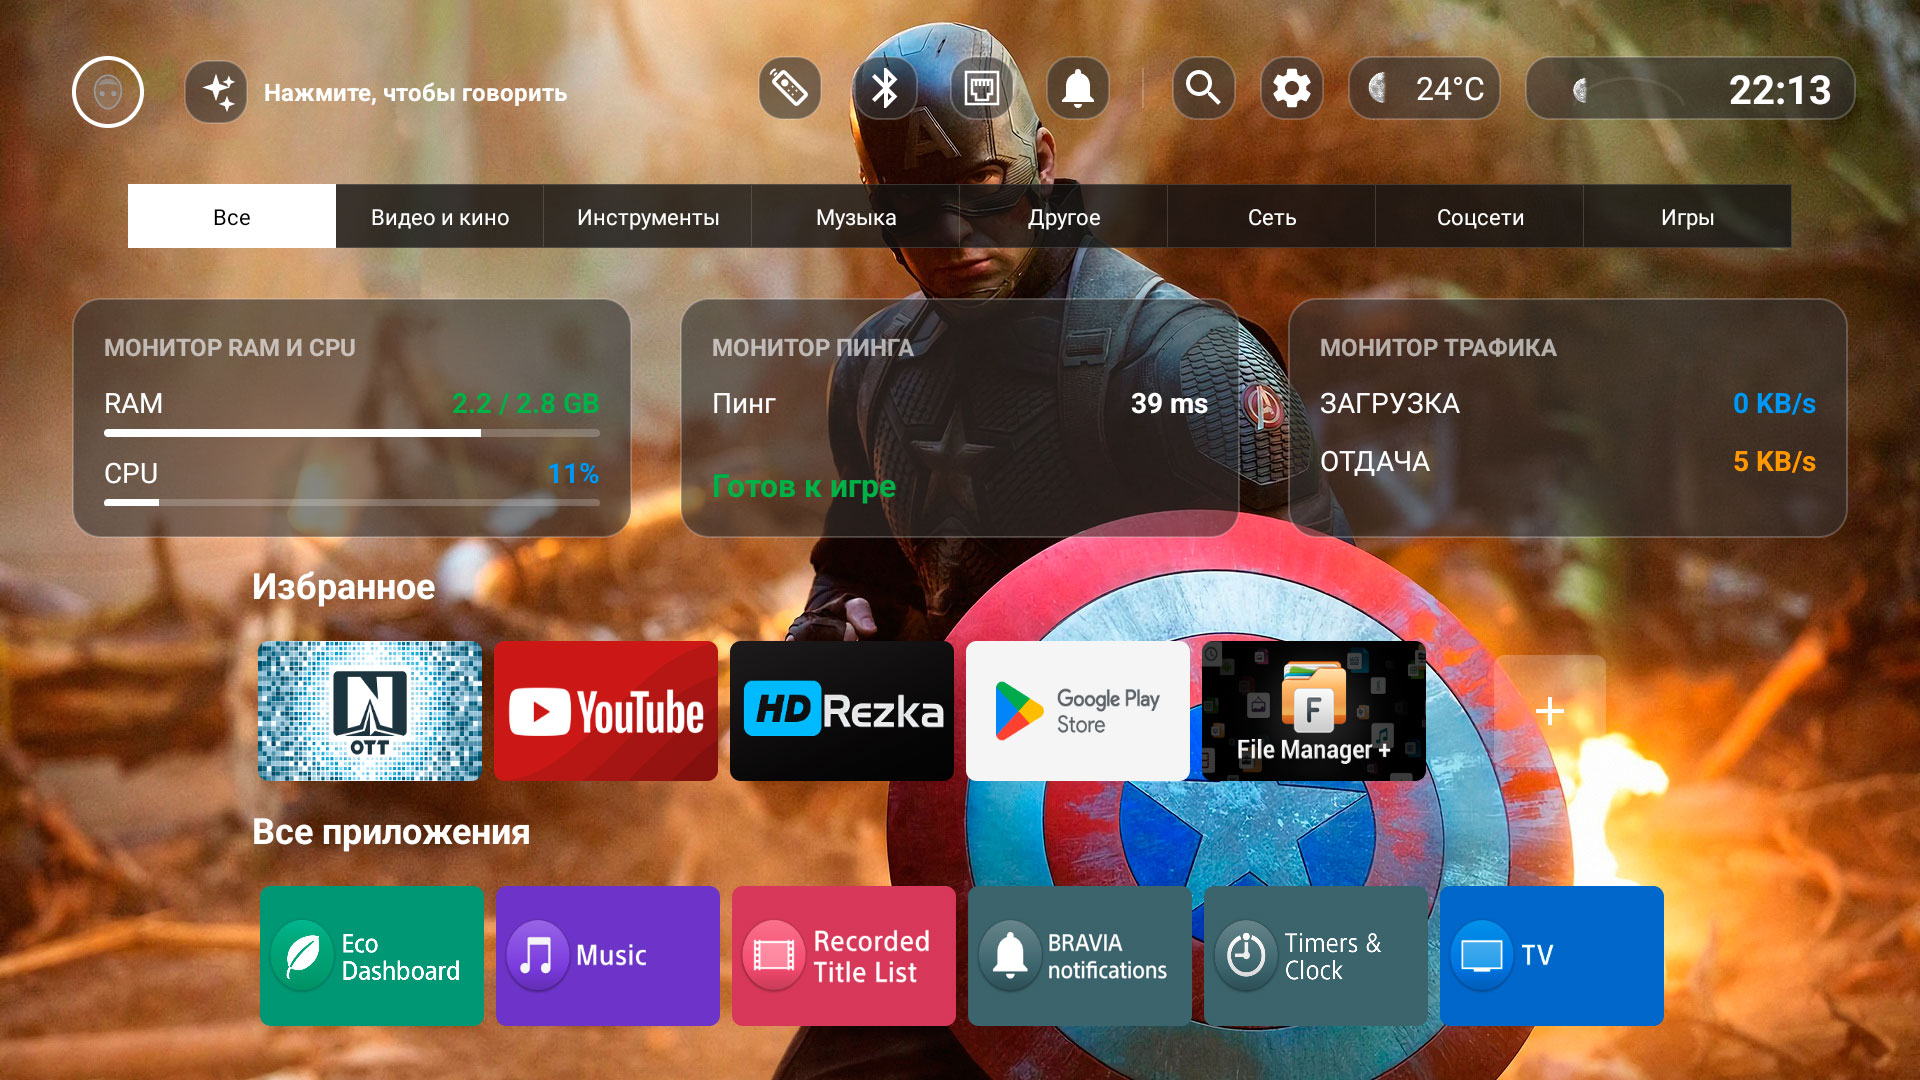Click the RAM usage progress bar
This screenshot has width=1920, height=1080.
pyautogui.click(x=352, y=433)
